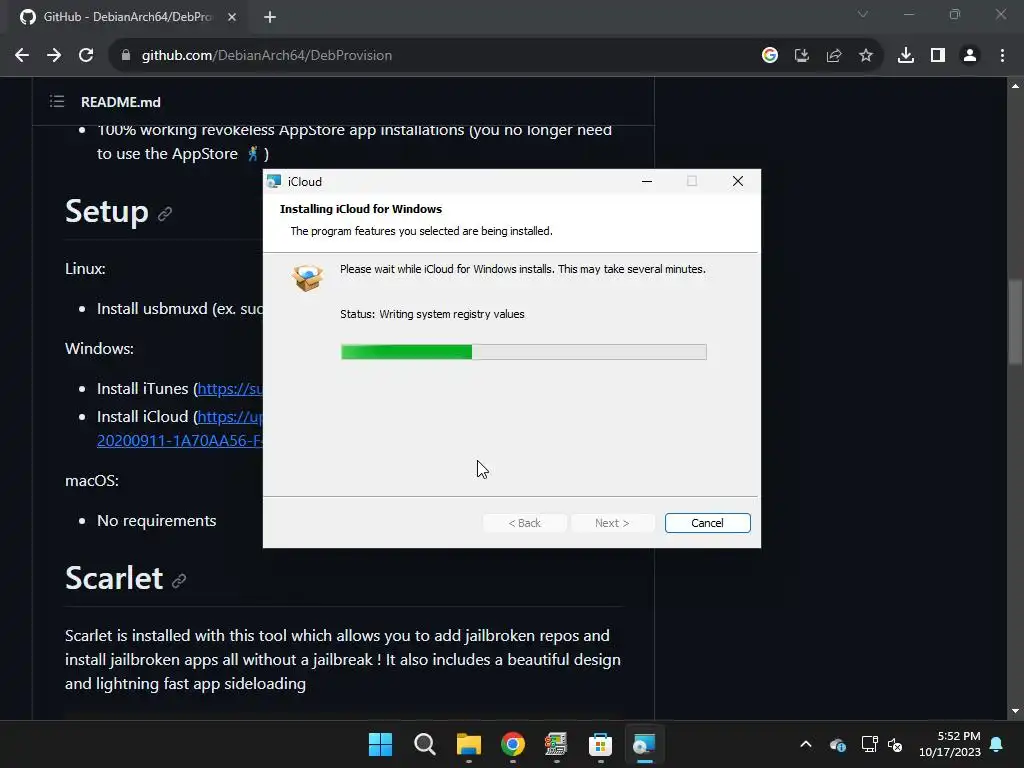The image size is (1024, 768).
Task: Click the 'No requirements' list item
Action: (157, 520)
